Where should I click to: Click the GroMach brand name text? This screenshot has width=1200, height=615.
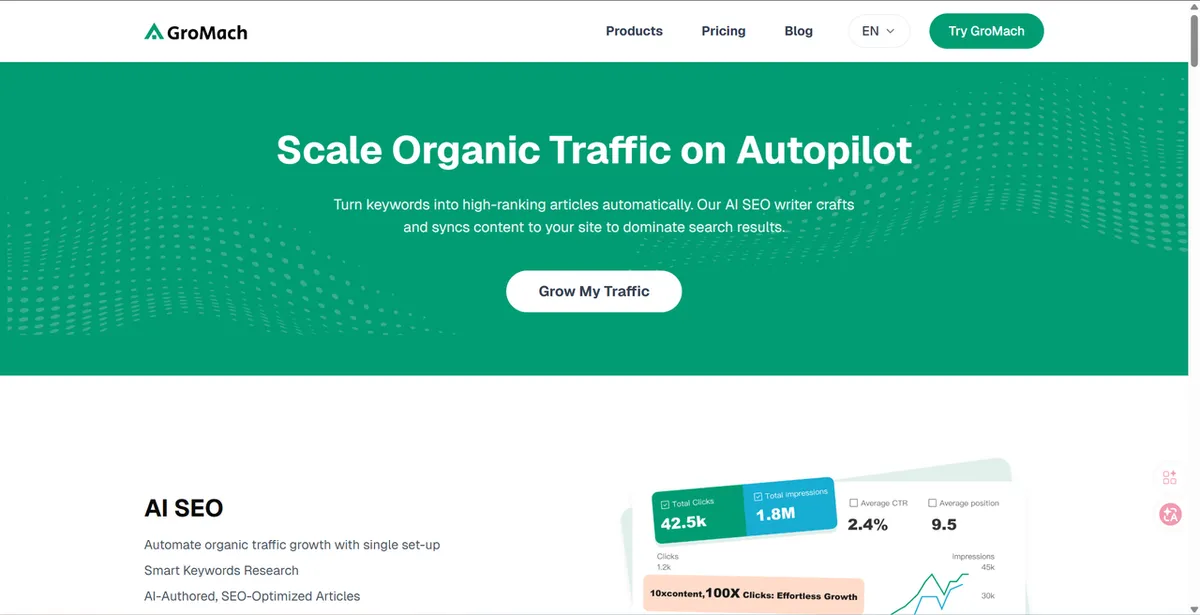click(207, 32)
